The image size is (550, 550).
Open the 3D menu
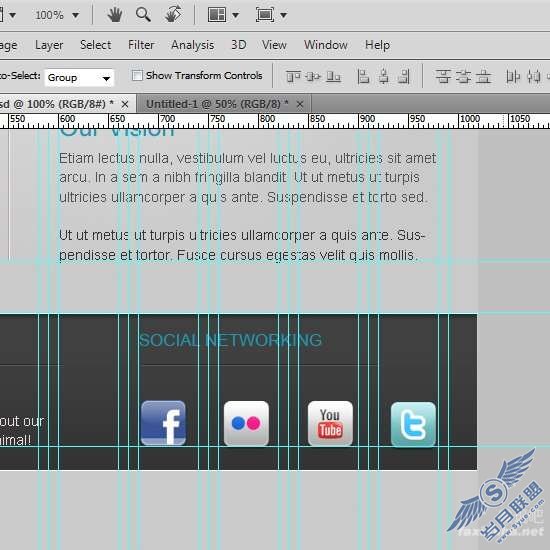(239, 45)
